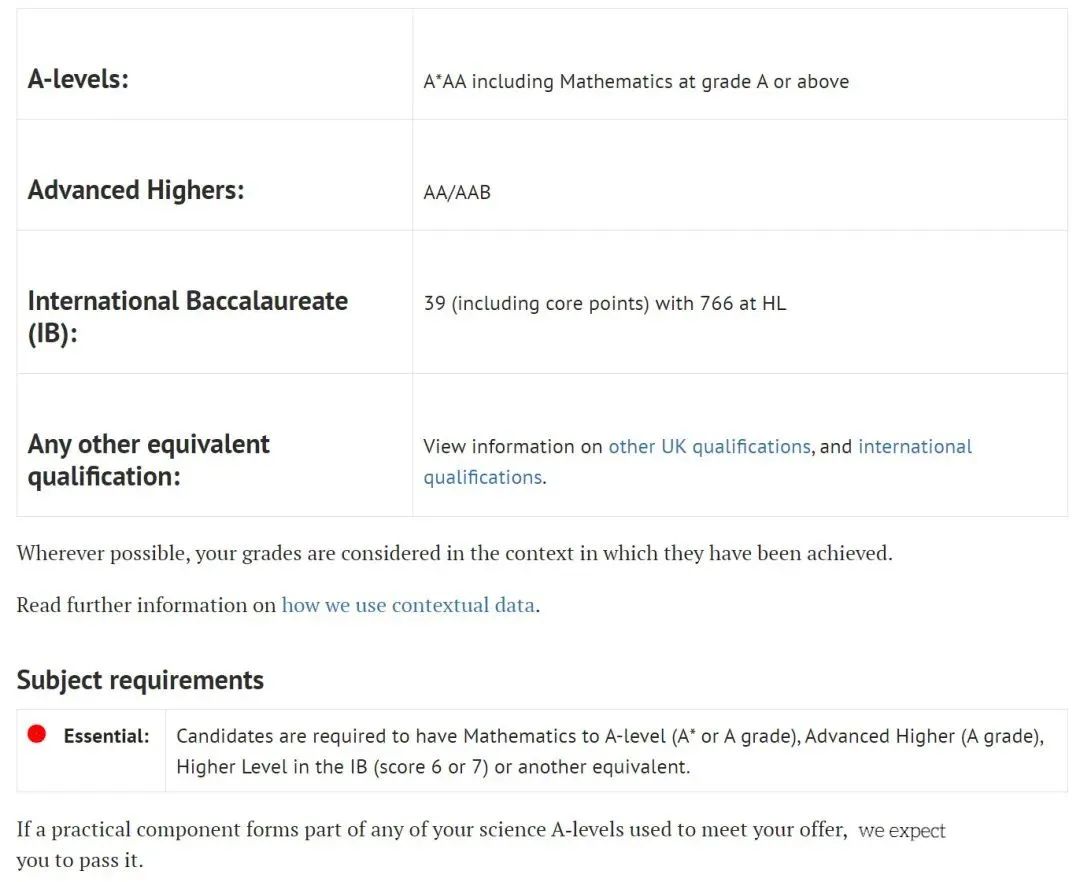This screenshot has width=1080, height=882.
Task: Click the you to pass it text
Action: tap(79, 861)
